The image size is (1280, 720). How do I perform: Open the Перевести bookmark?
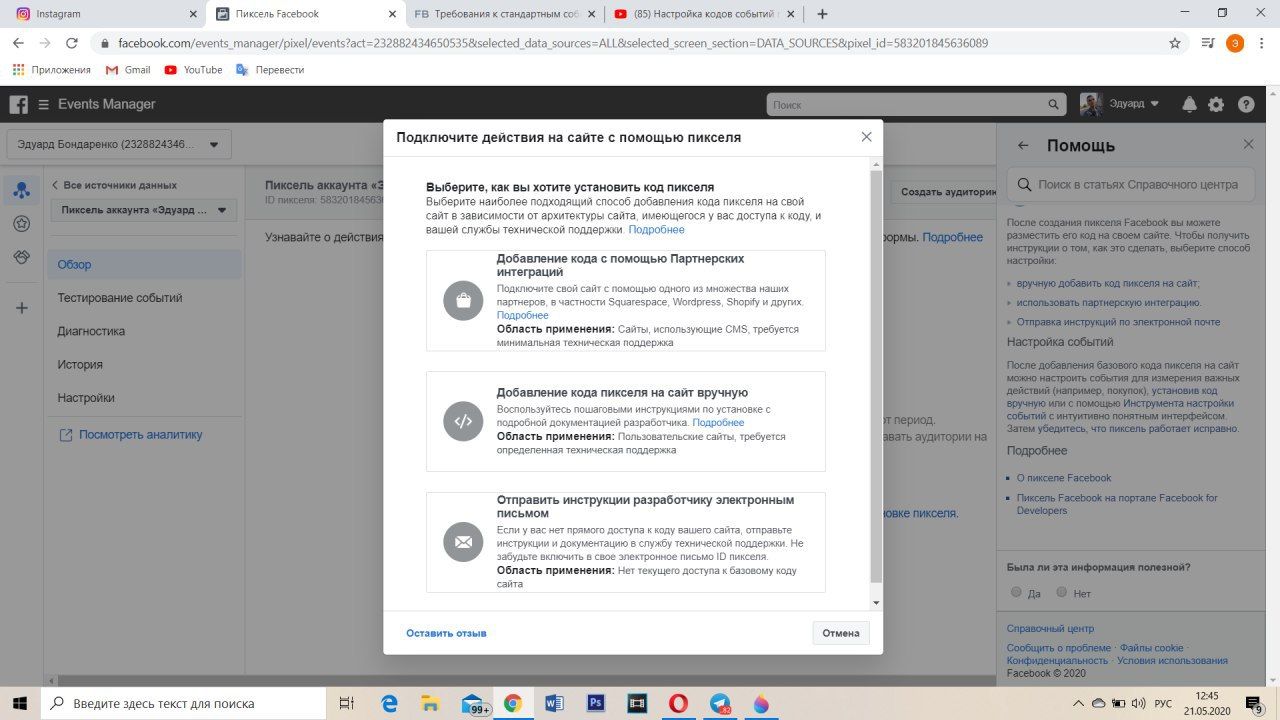[269, 70]
